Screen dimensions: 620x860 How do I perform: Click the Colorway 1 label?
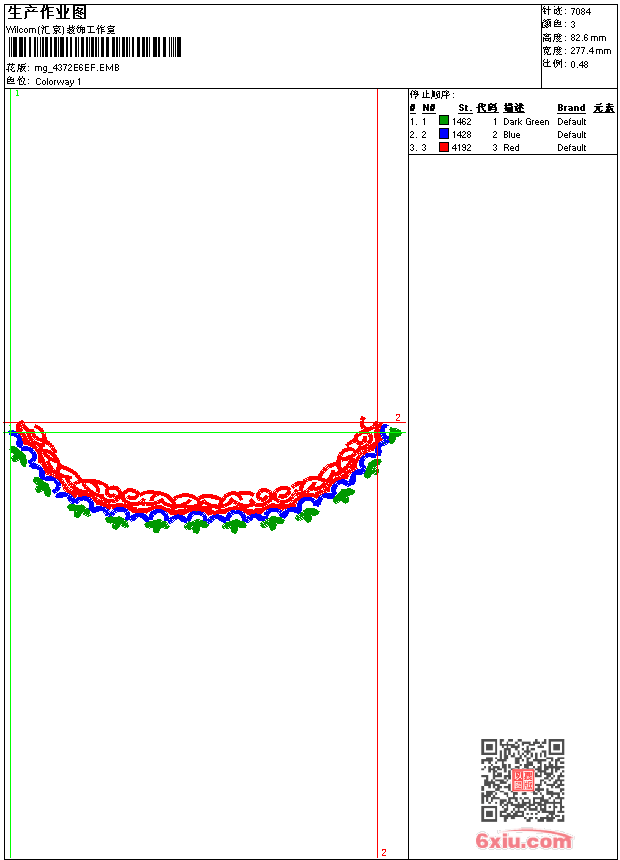pos(58,81)
